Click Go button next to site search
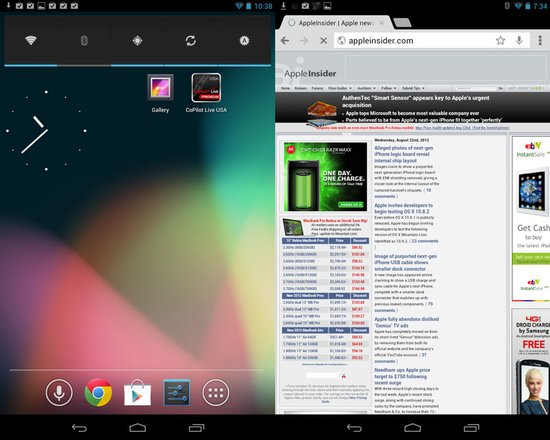 [501, 88]
